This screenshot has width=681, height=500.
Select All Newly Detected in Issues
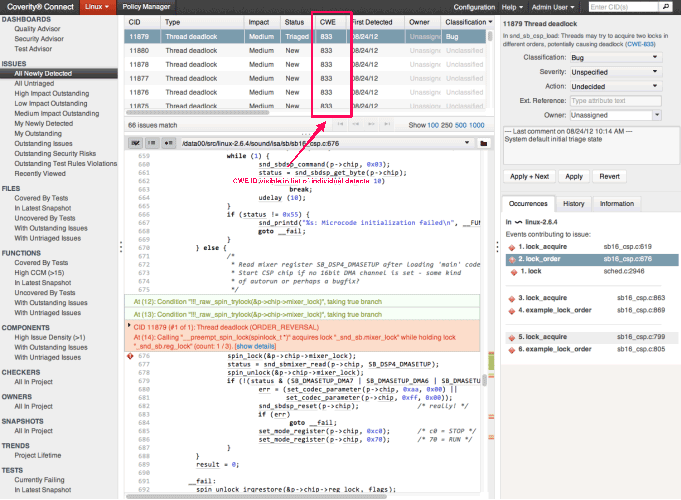pyautogui.click(x=59, y=73)
